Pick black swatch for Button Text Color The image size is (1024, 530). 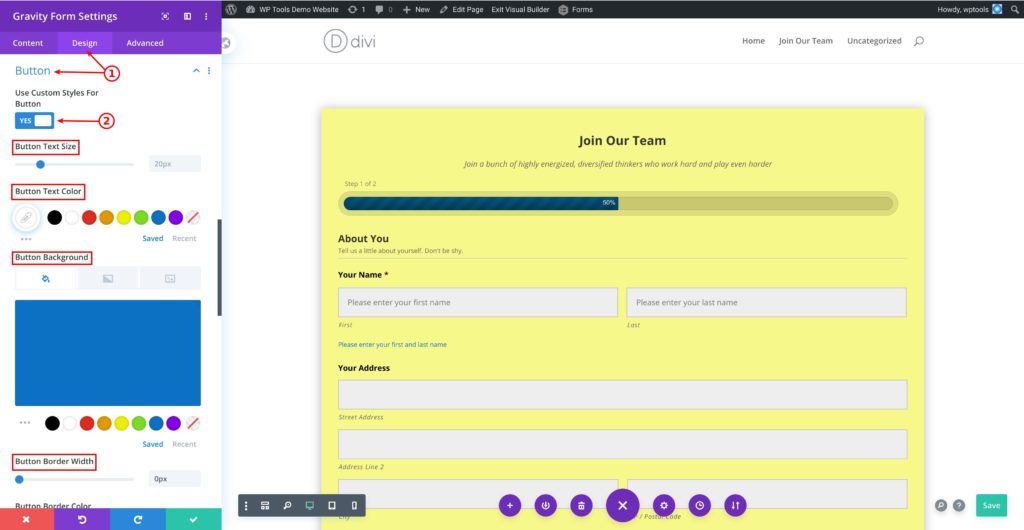55,218
